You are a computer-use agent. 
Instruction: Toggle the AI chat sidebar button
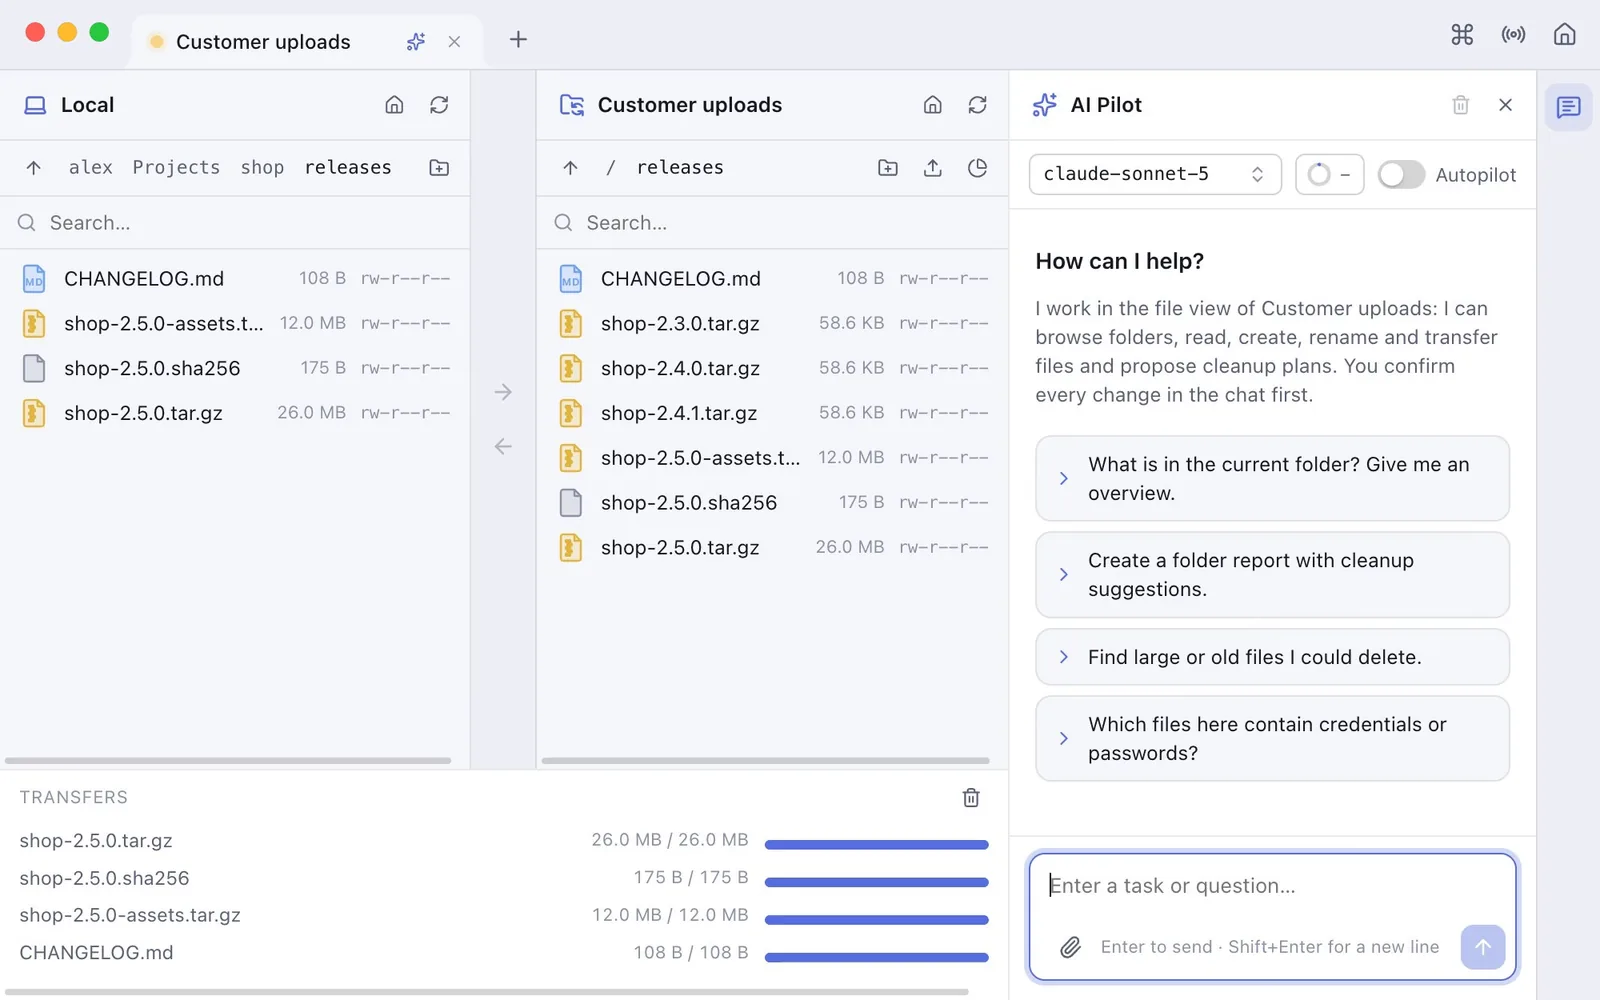[1568, 107]
